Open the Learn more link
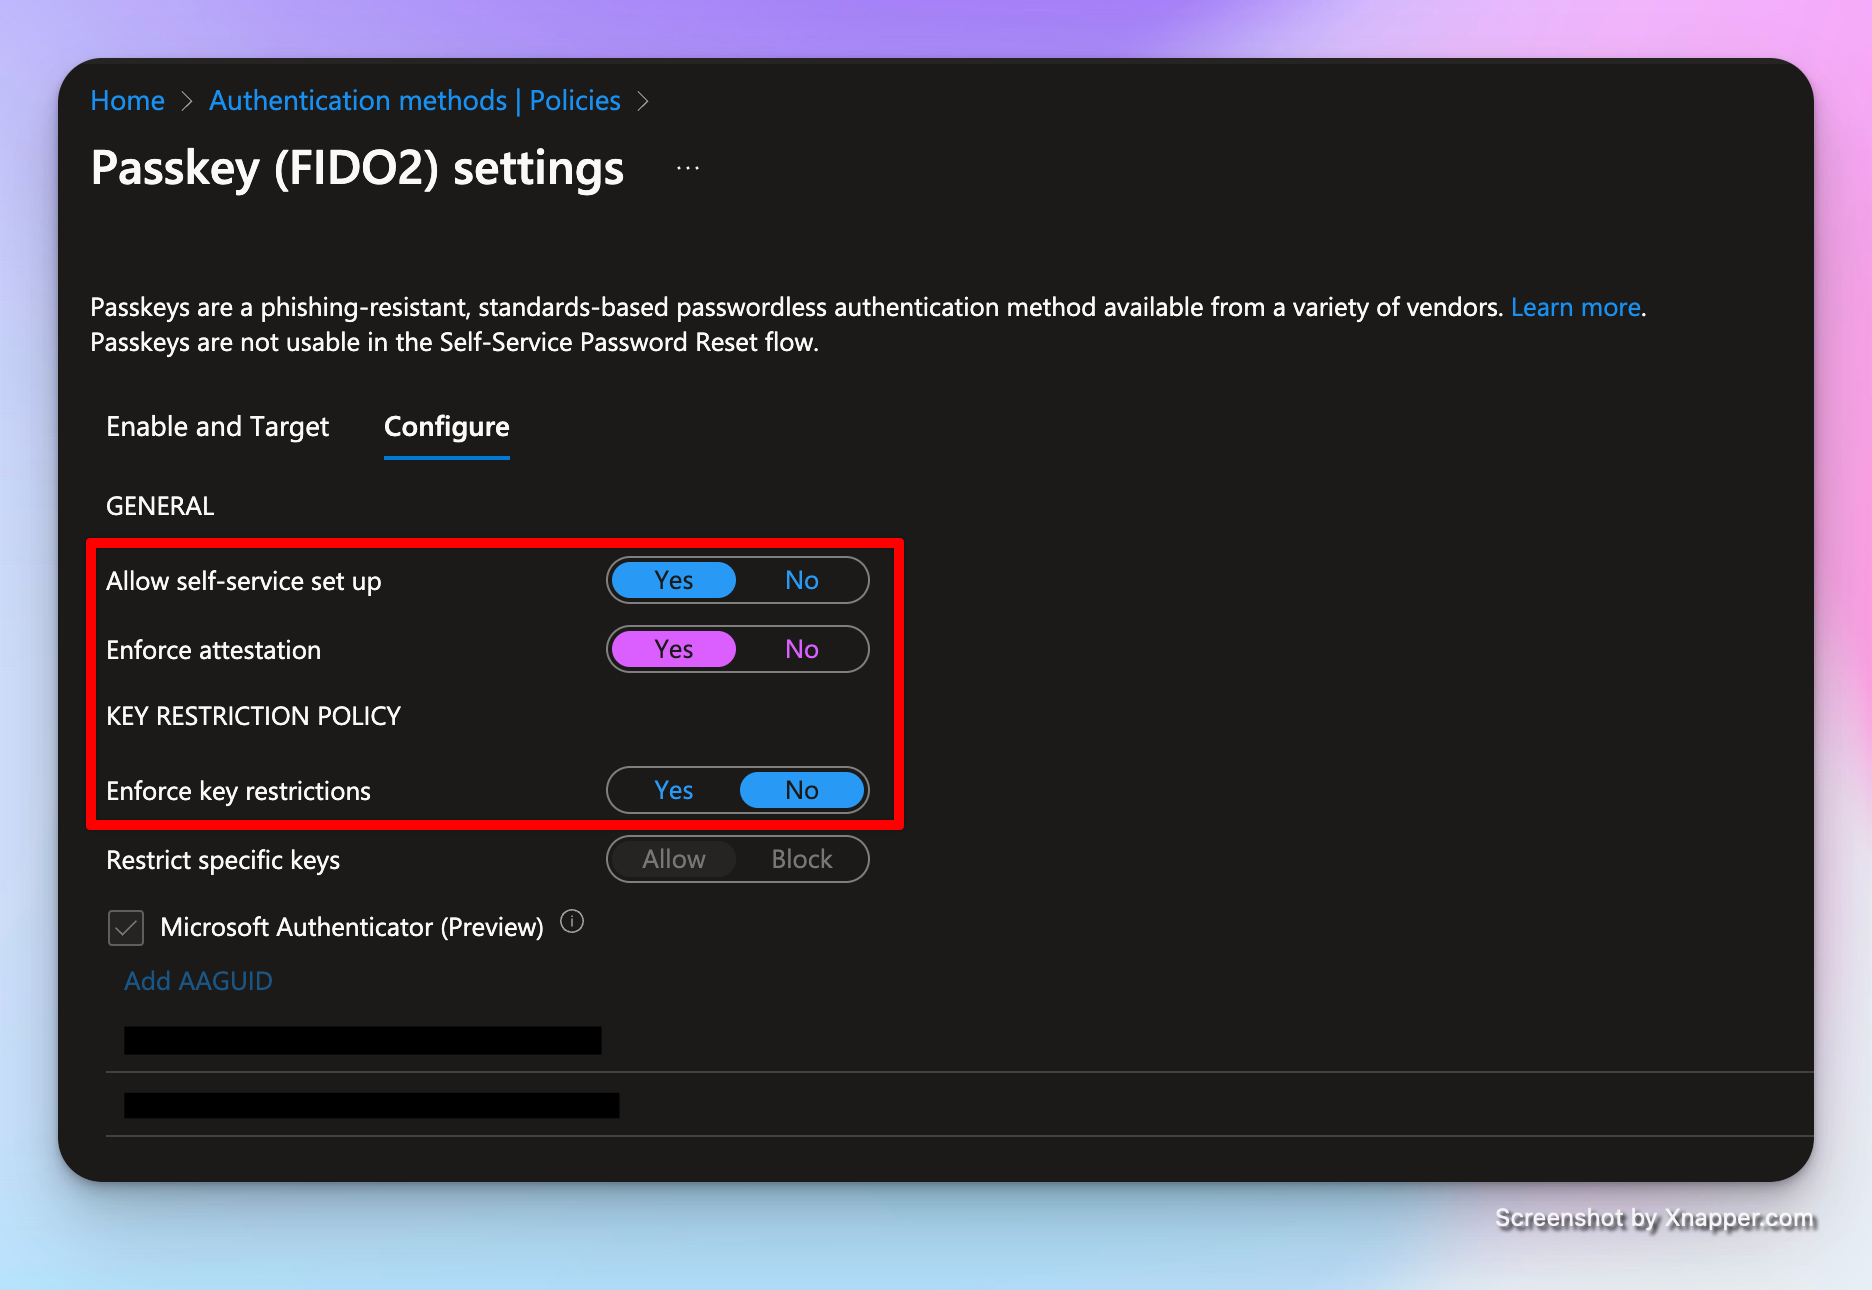The image size is (1872, 1290). pyautogui.click(x=1575, y=308)
